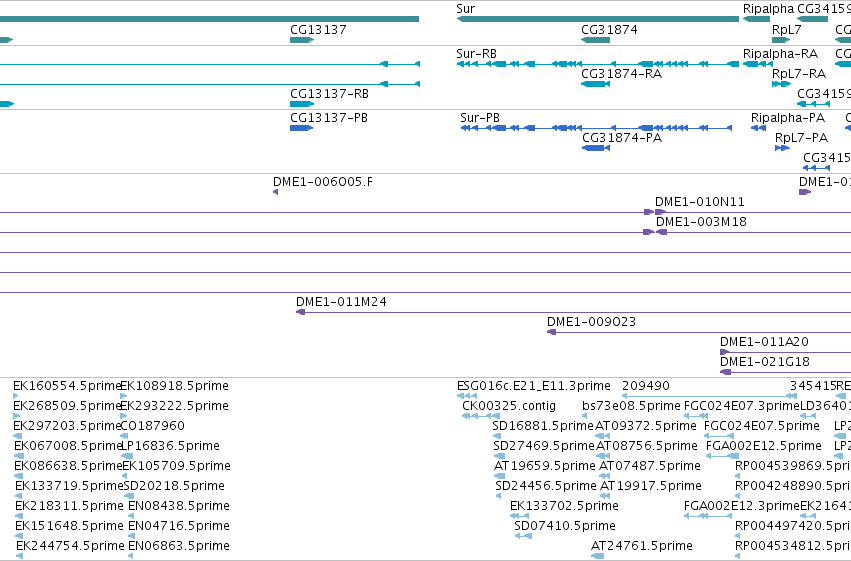Screen dimensions: 851x561
Task: Click the DME1-009O23 clone start arrow
Action: [x=551, y=332]
